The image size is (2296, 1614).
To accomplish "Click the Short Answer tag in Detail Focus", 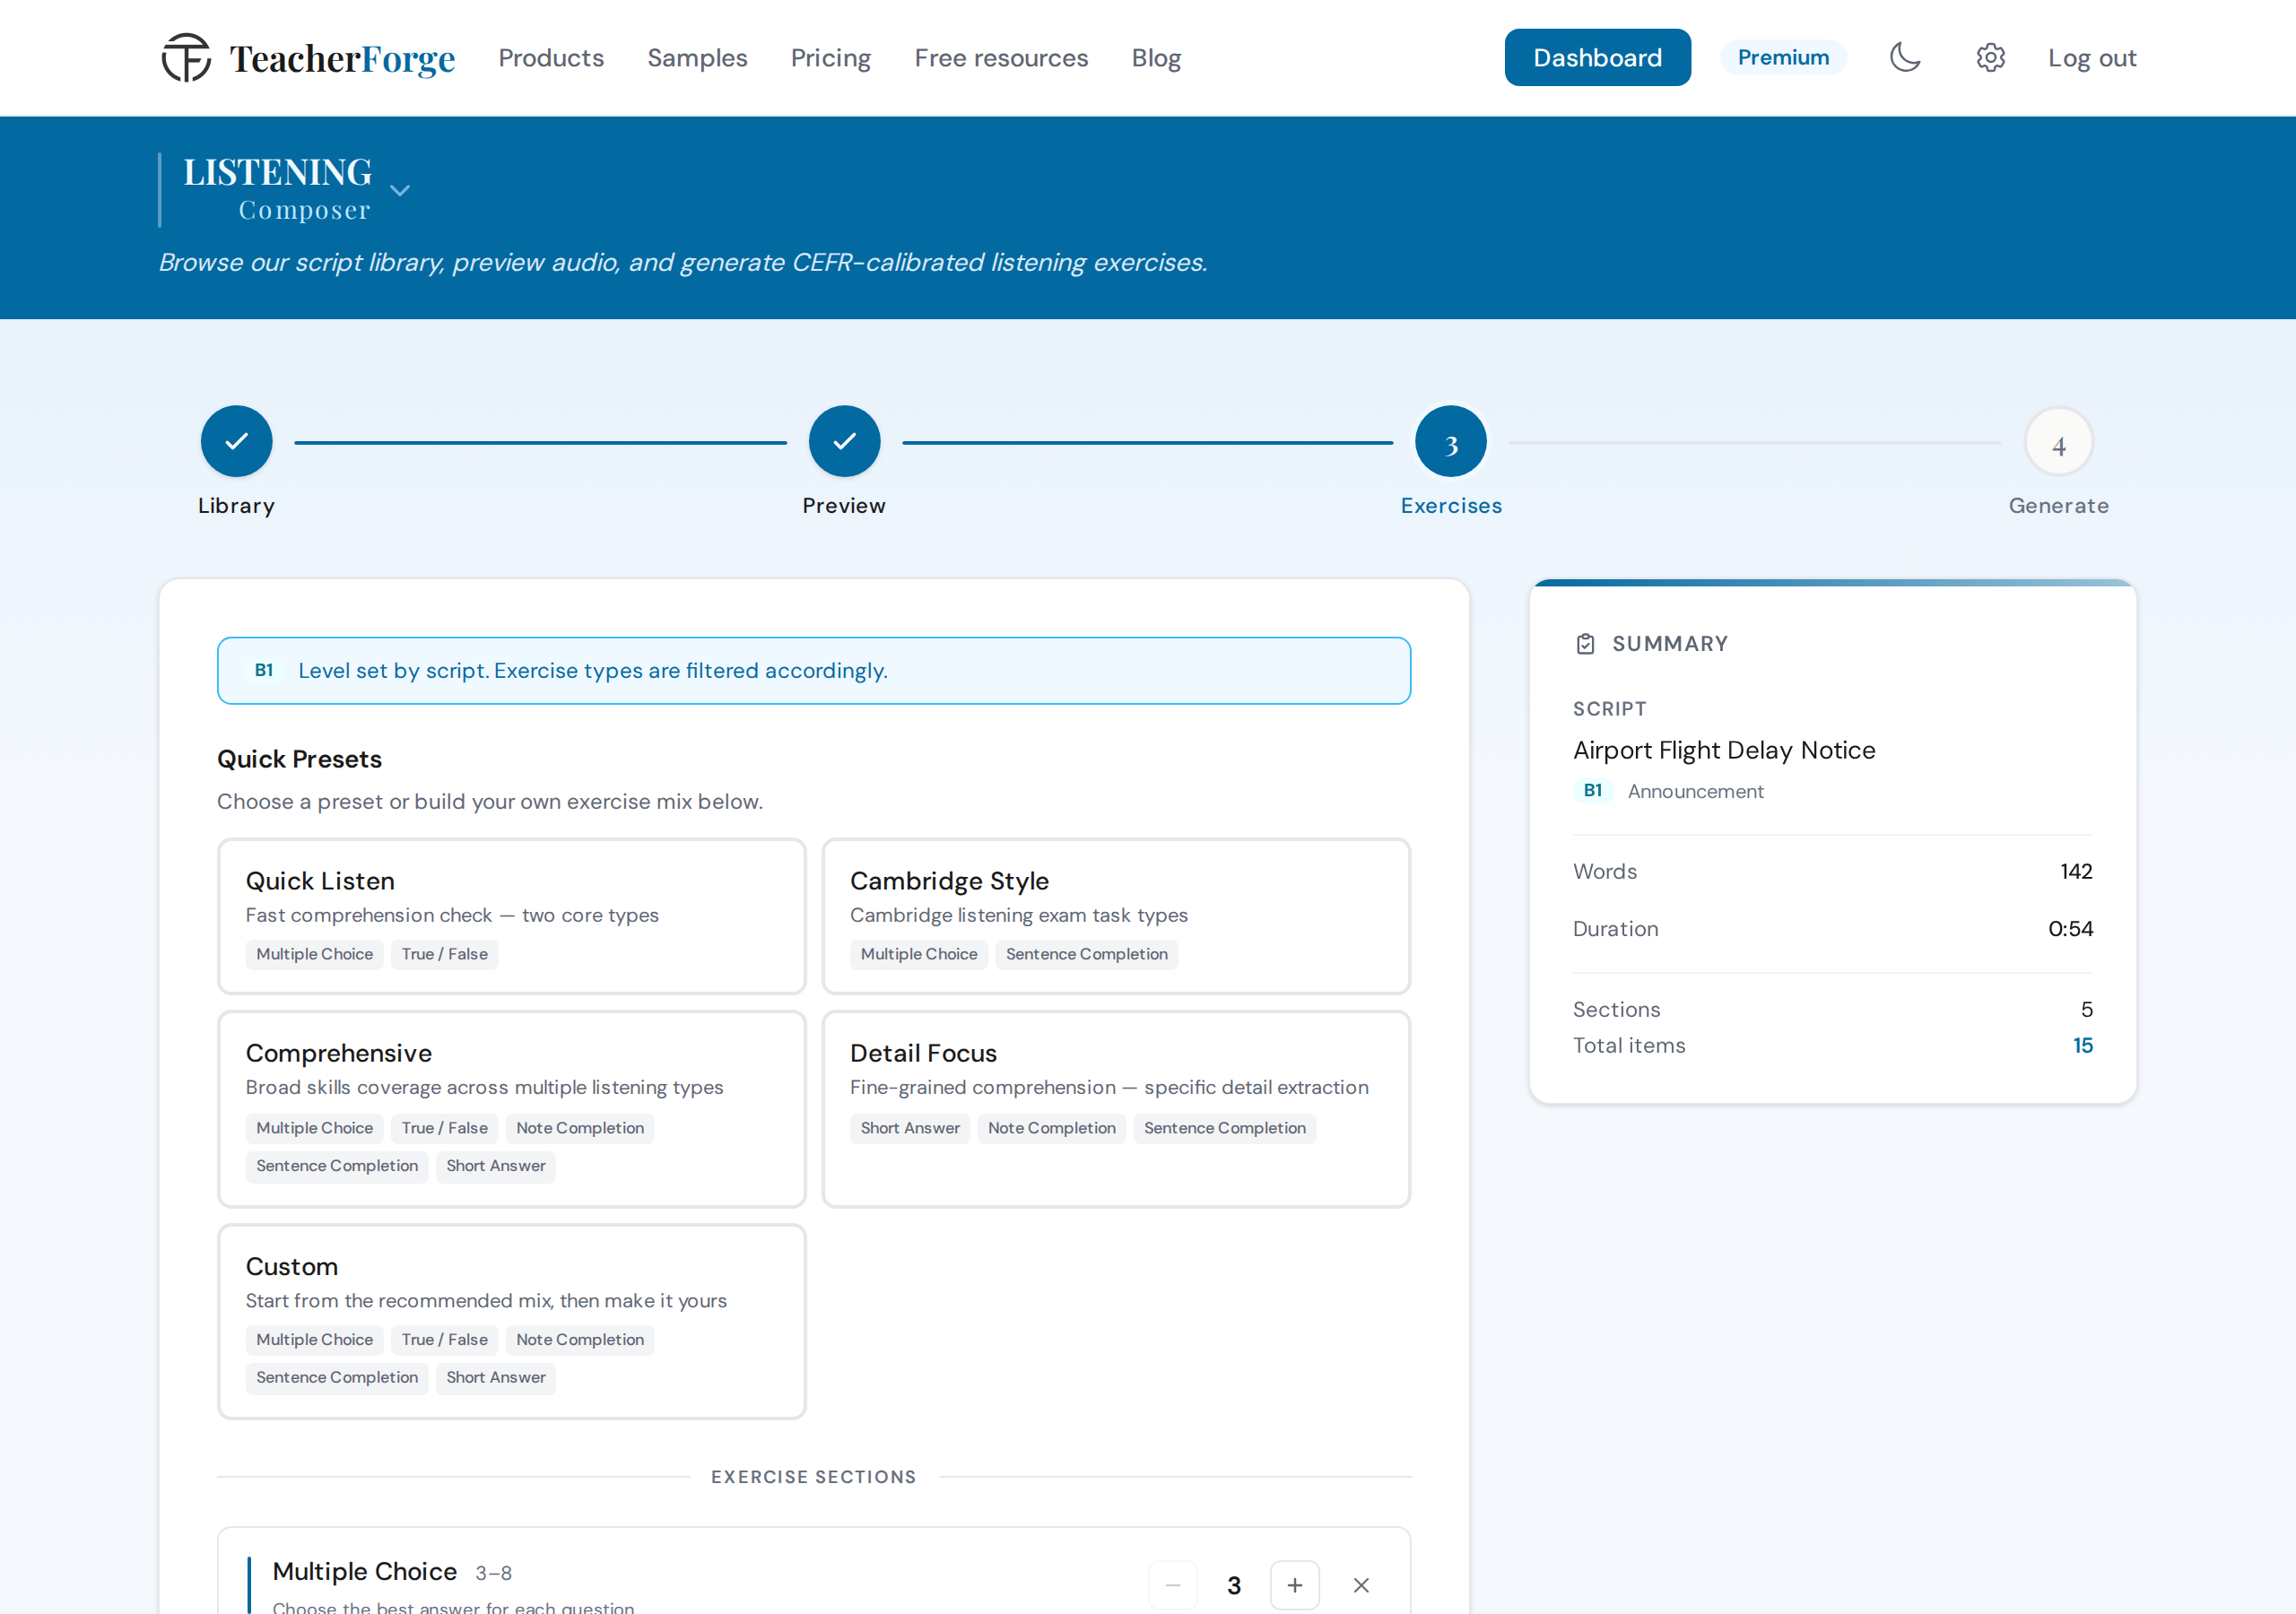I will pyautogui.click(x=910, y=1128).
